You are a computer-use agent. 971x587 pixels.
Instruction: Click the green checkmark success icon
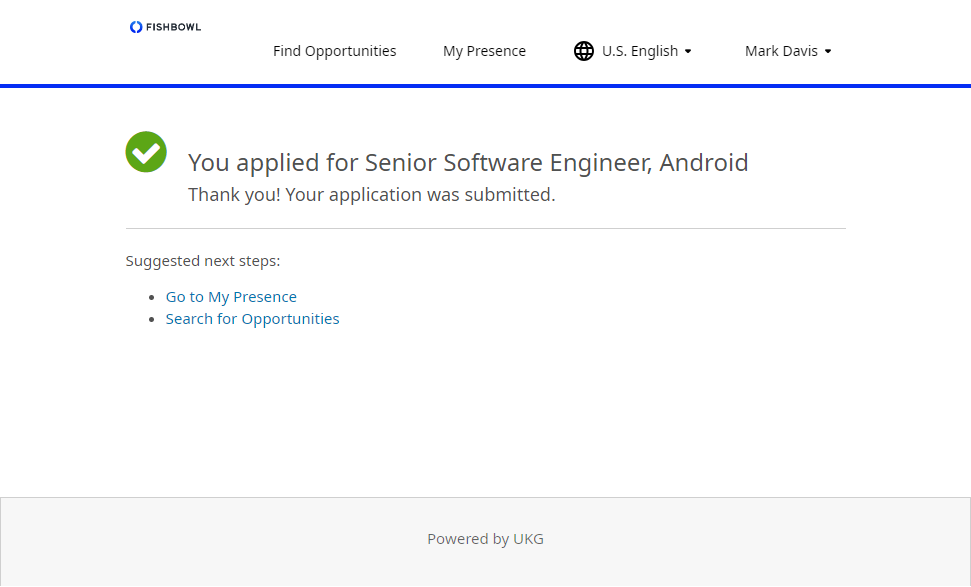coord(146,152)
